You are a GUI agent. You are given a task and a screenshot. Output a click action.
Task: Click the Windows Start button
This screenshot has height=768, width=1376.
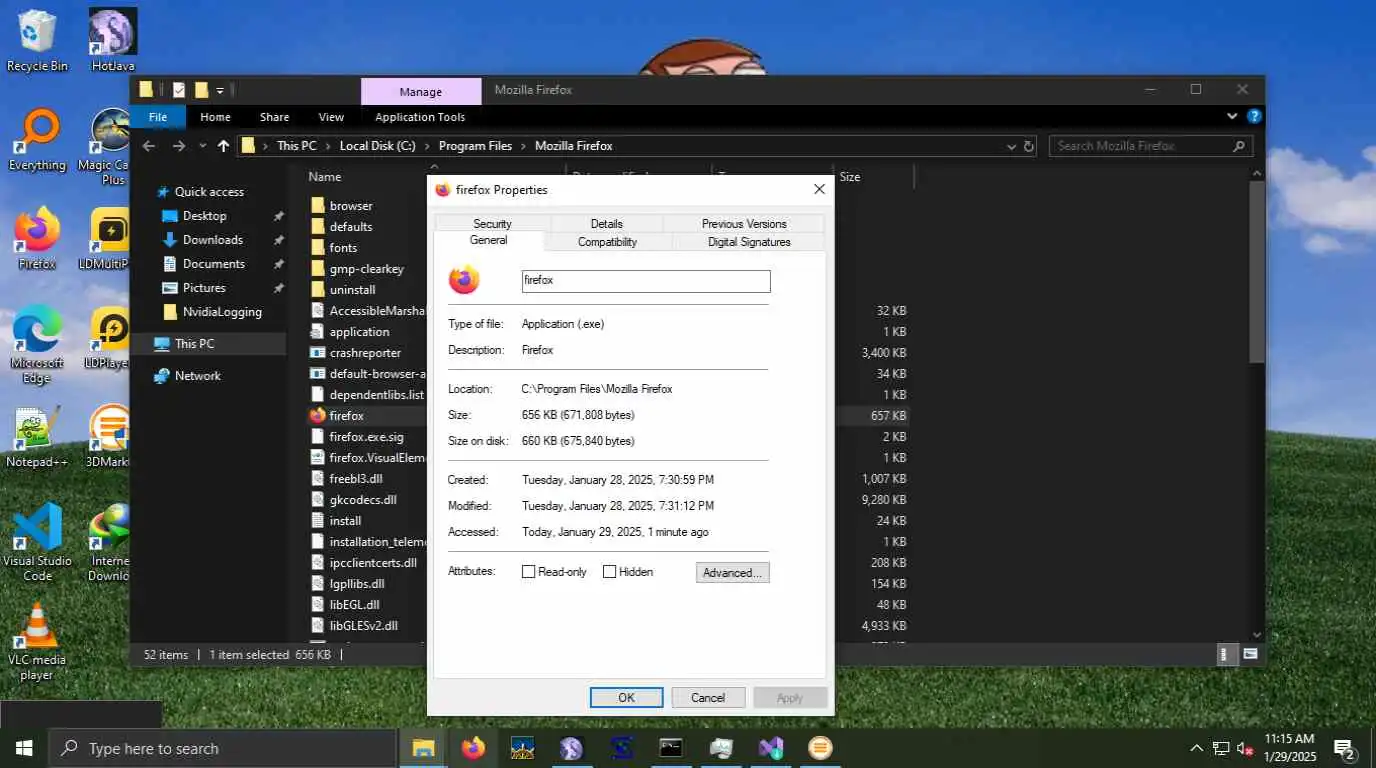pos(24,748)
